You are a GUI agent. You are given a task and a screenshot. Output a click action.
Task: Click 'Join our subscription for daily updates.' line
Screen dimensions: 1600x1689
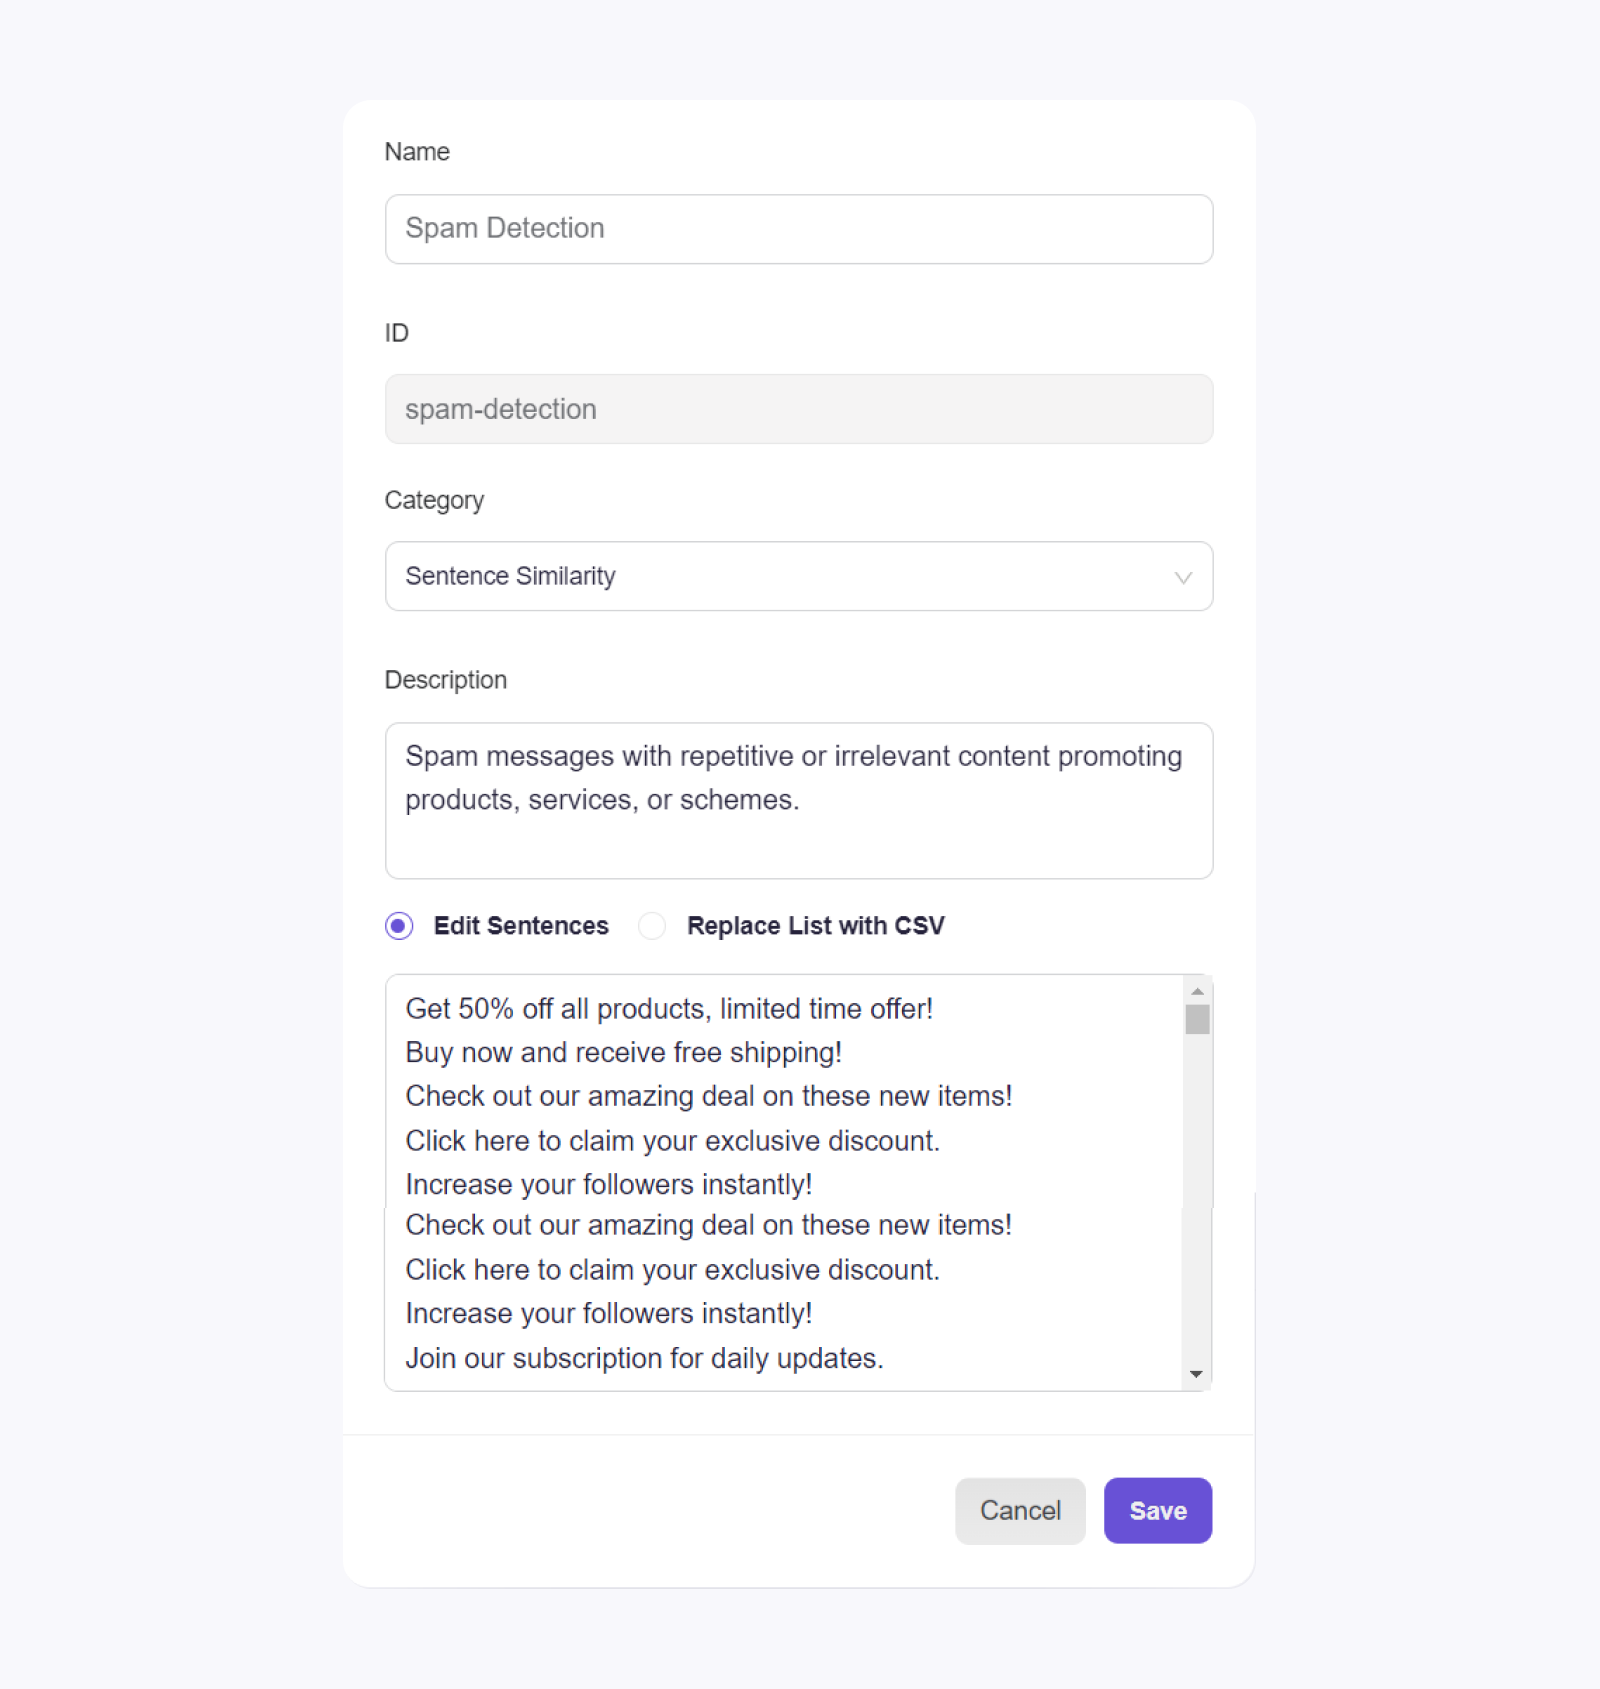(644, 1358)
